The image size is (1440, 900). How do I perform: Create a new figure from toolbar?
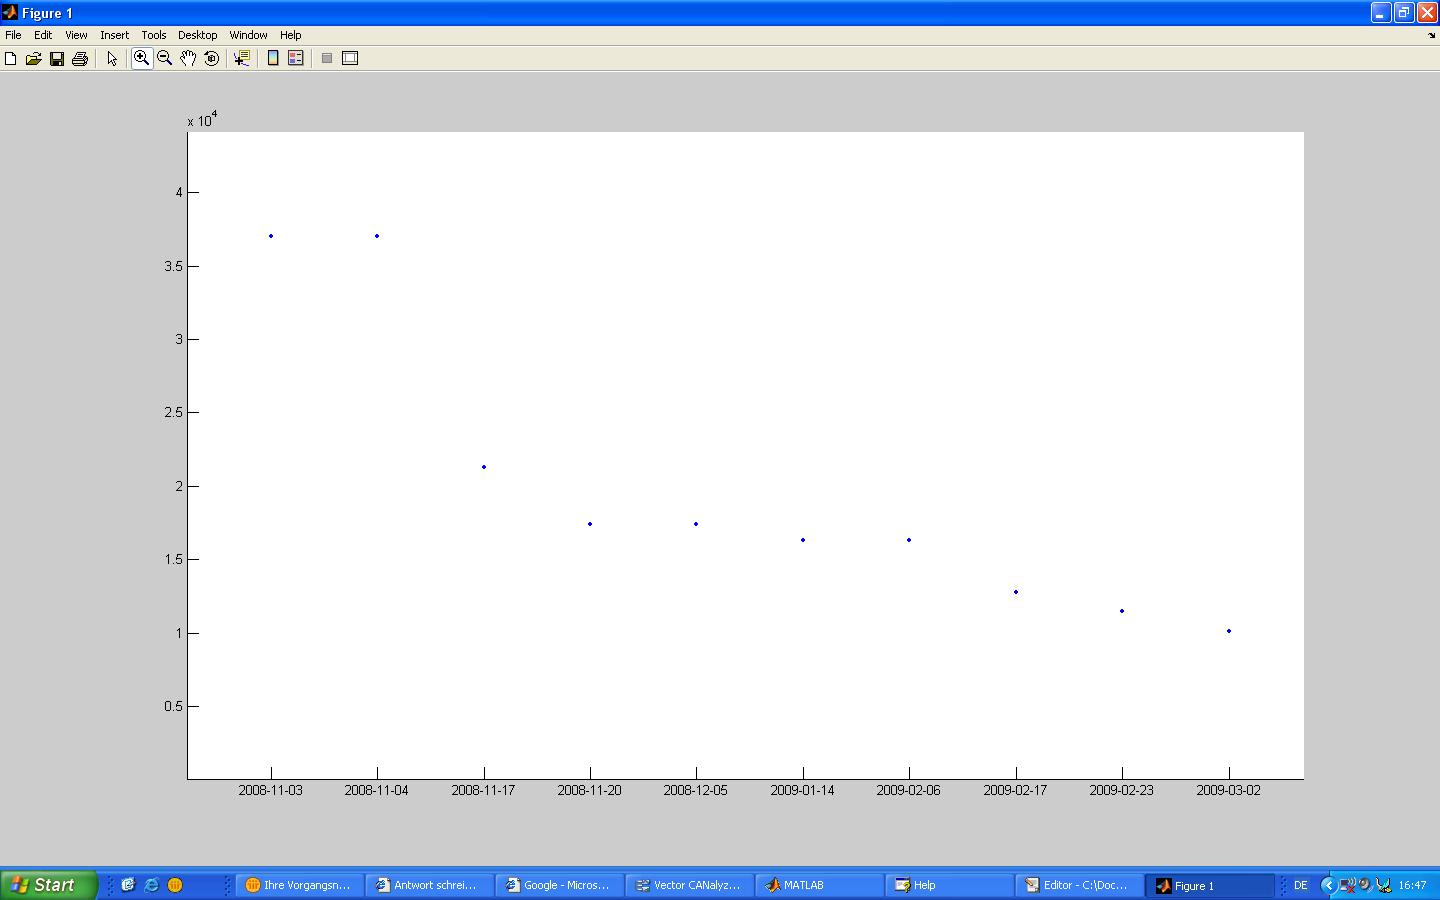(11, 59)
